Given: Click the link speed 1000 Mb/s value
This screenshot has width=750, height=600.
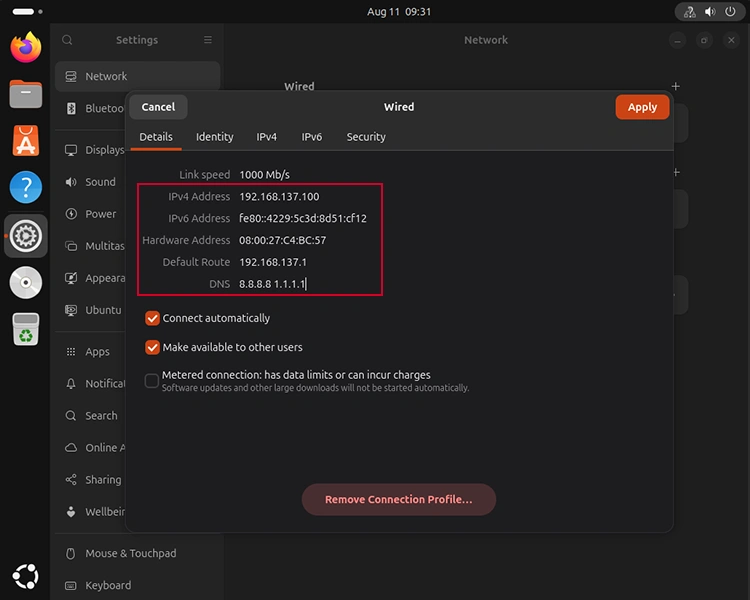Looking at the screenshot, I should tap(265, 175).
